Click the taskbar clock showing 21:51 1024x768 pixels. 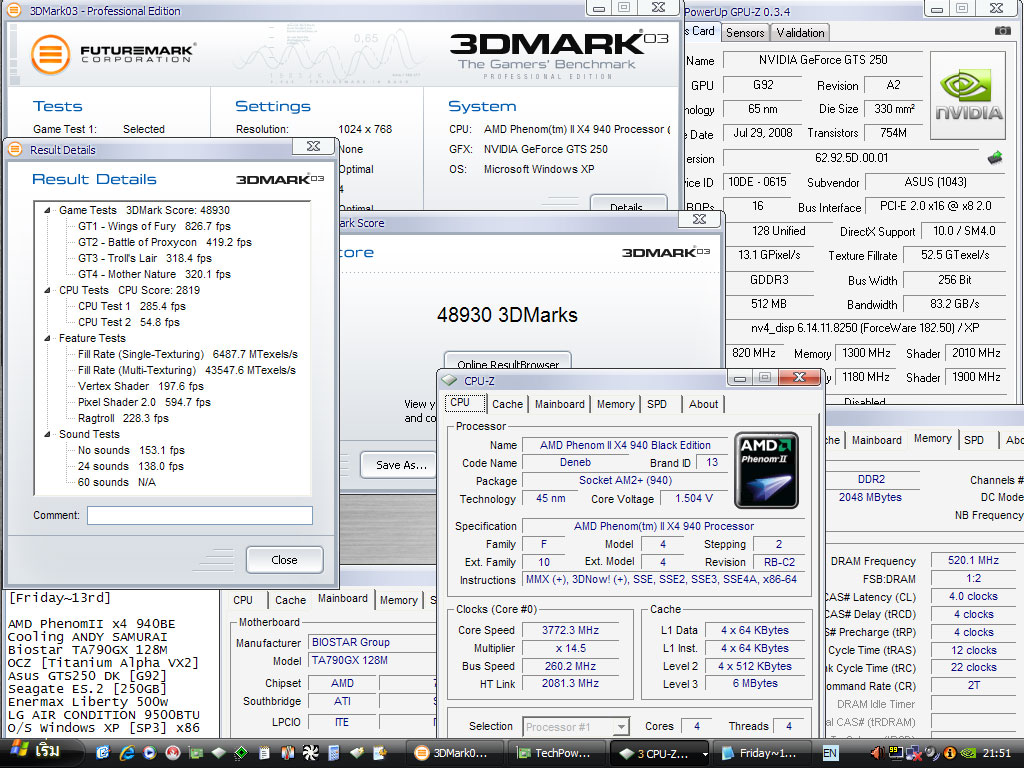click(x=997, y=753)
